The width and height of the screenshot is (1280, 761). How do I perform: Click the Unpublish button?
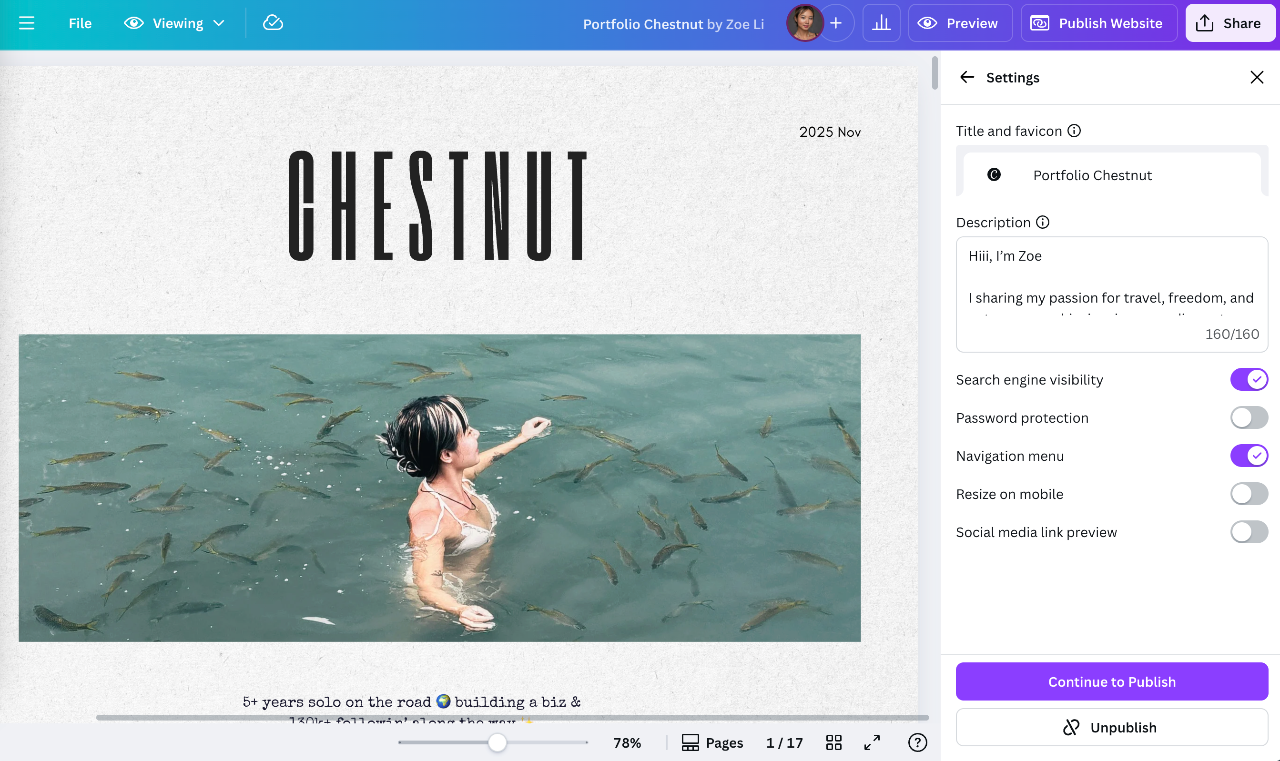tap(1112, 728)
